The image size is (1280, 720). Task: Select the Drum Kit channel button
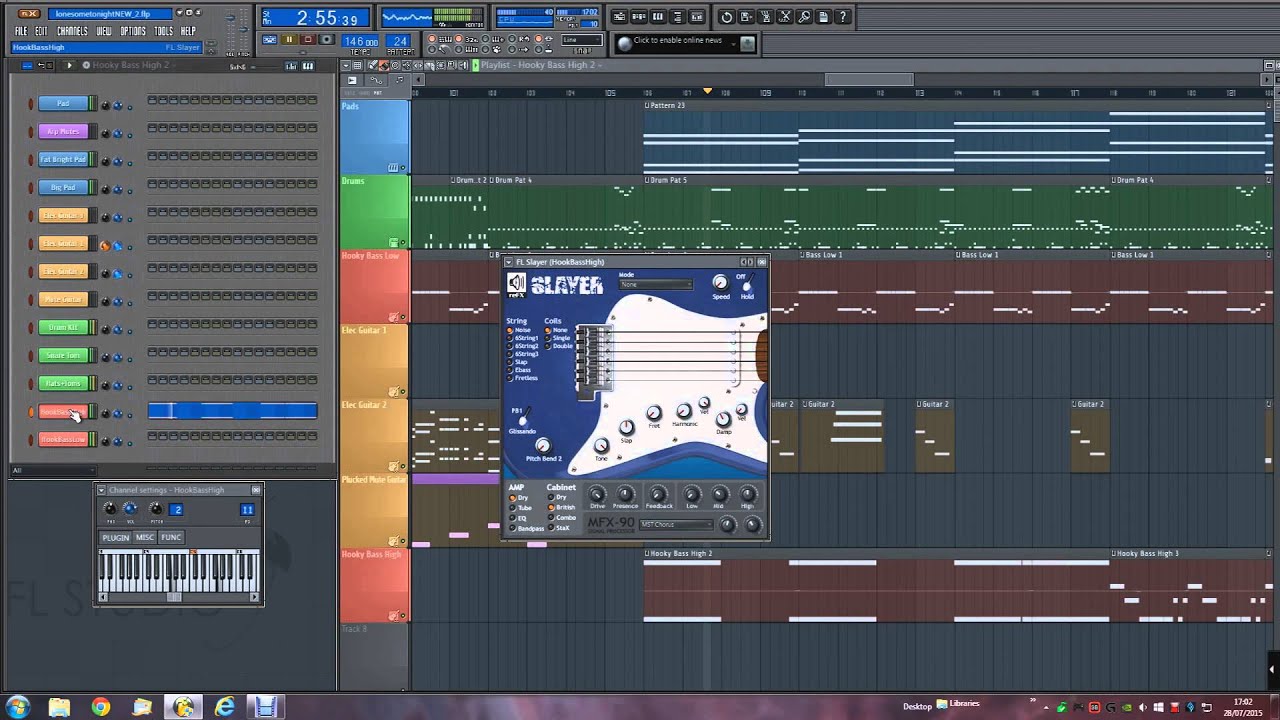63,328
